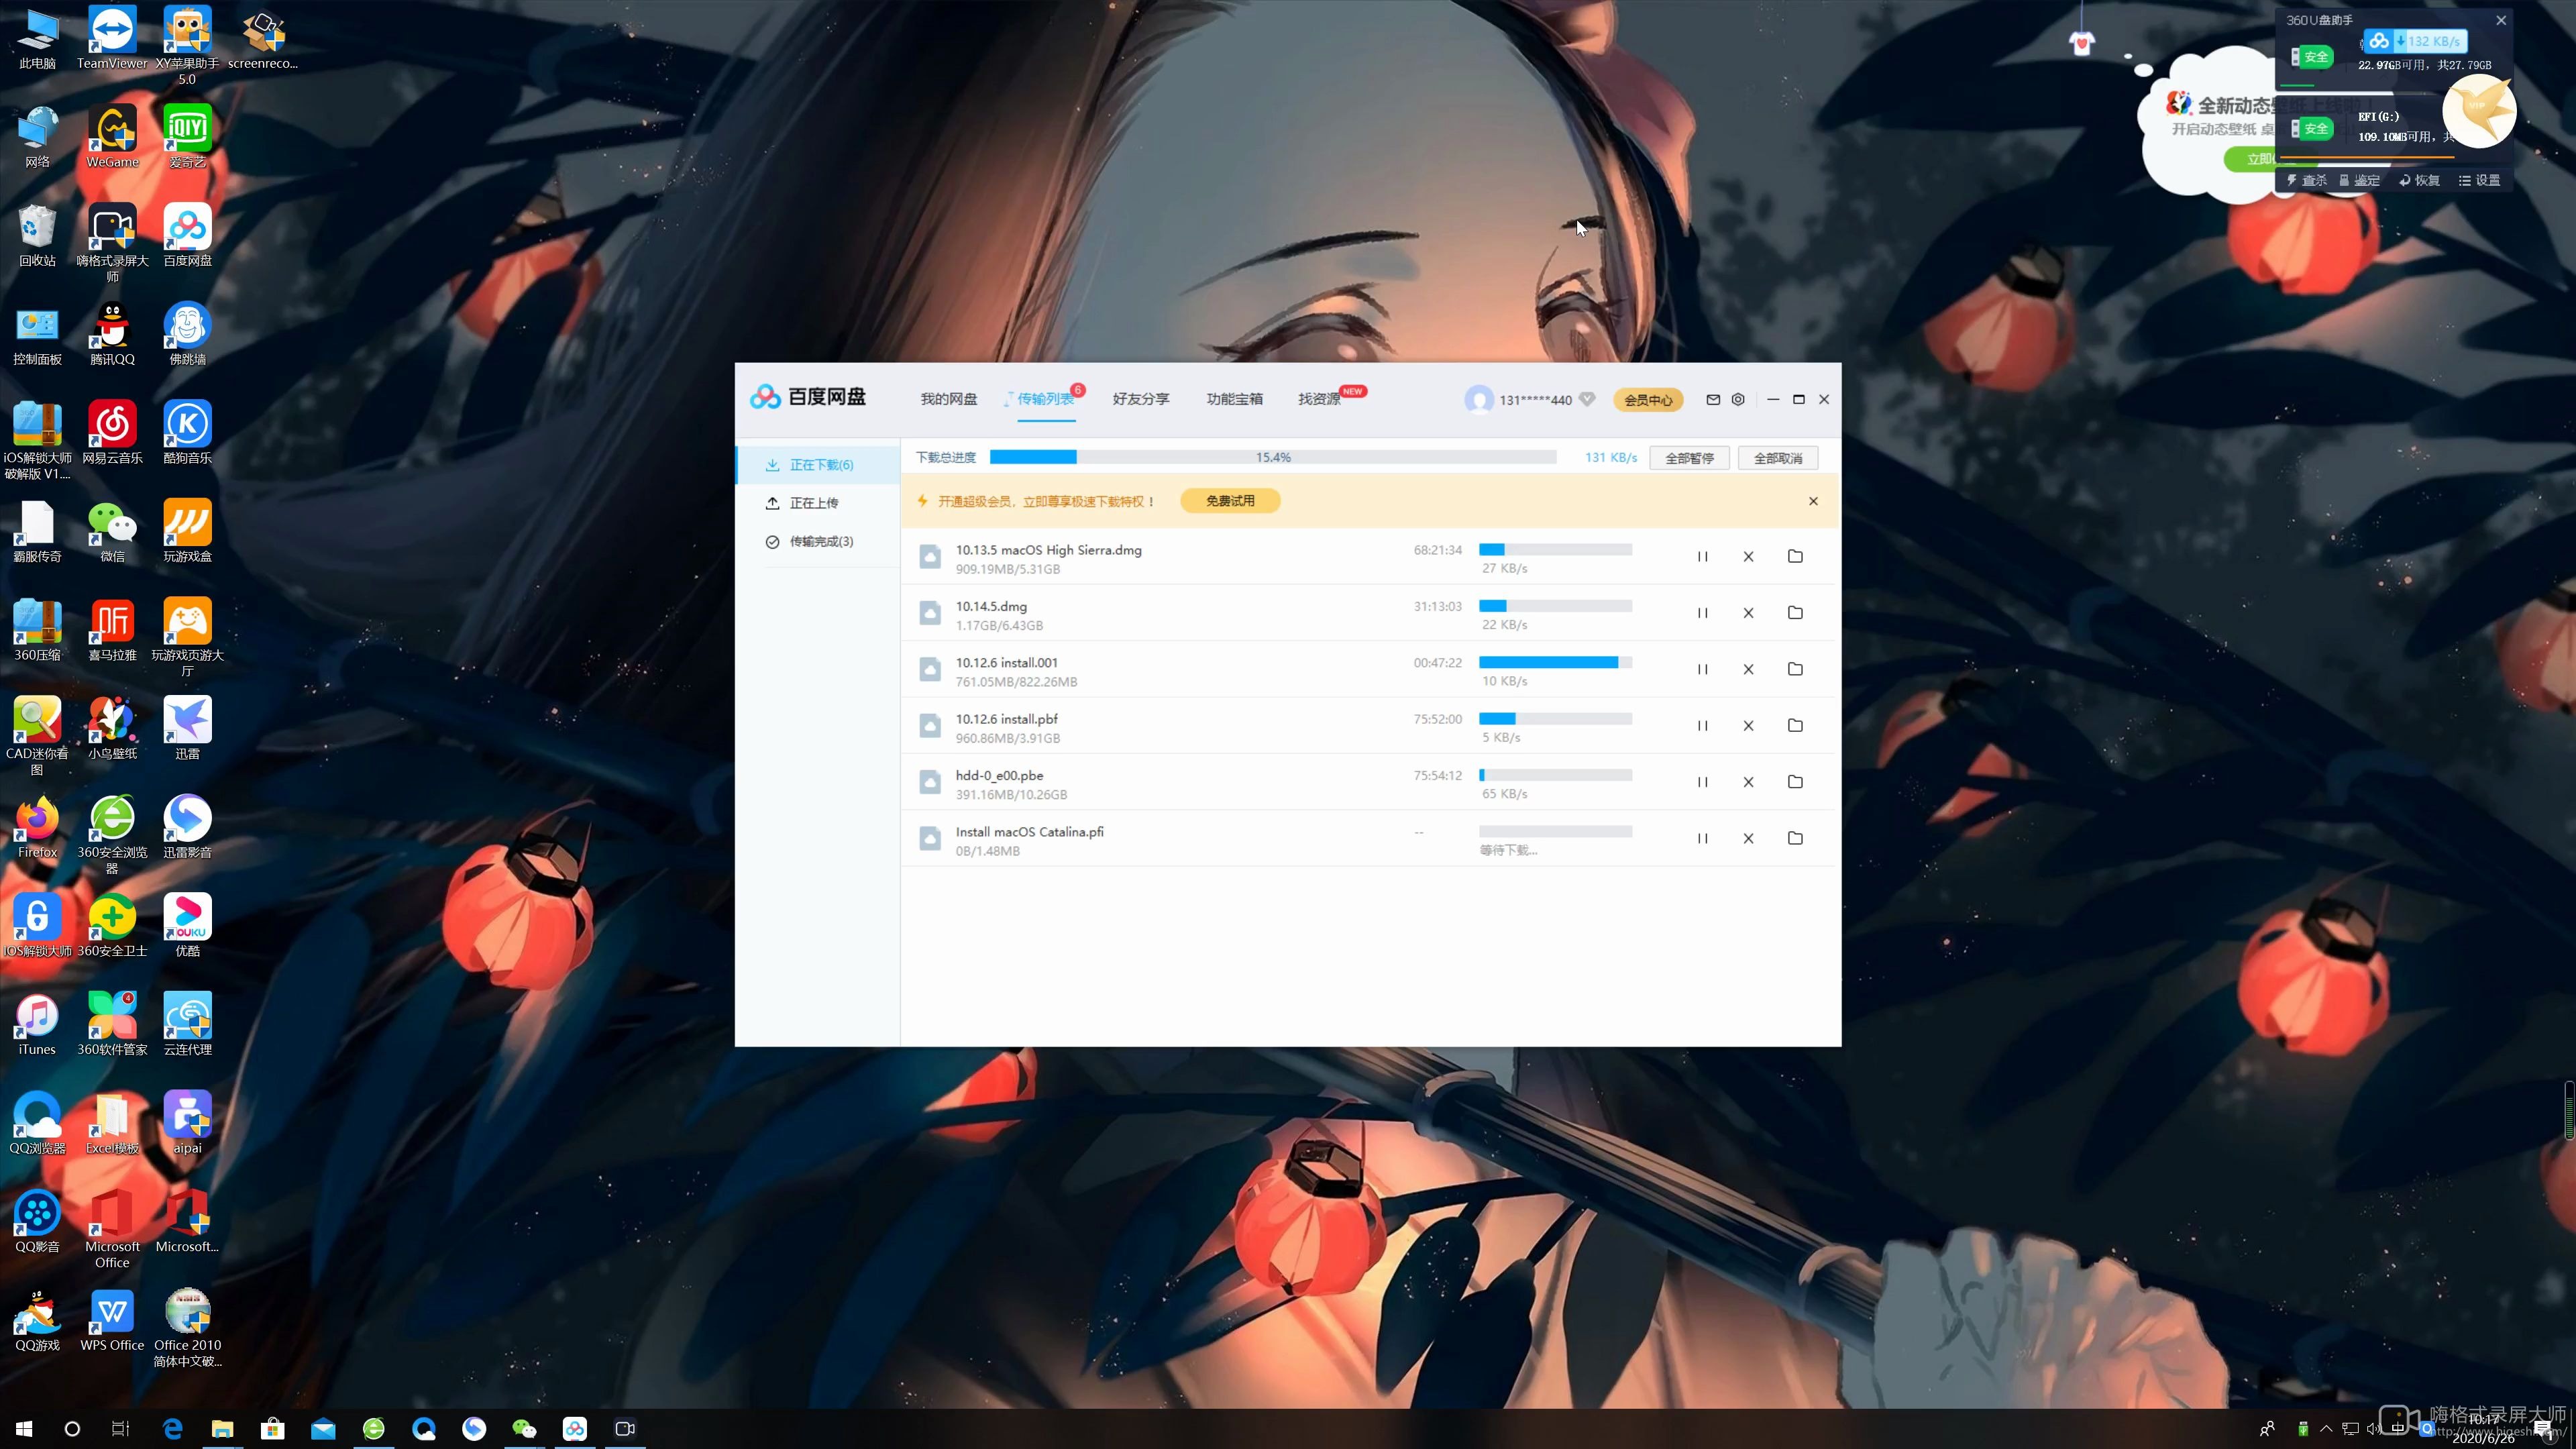Screen dimensions: 2576x1449
Task: Cancel the 10.12.6 install.001 download
Action: point(1748,669)
